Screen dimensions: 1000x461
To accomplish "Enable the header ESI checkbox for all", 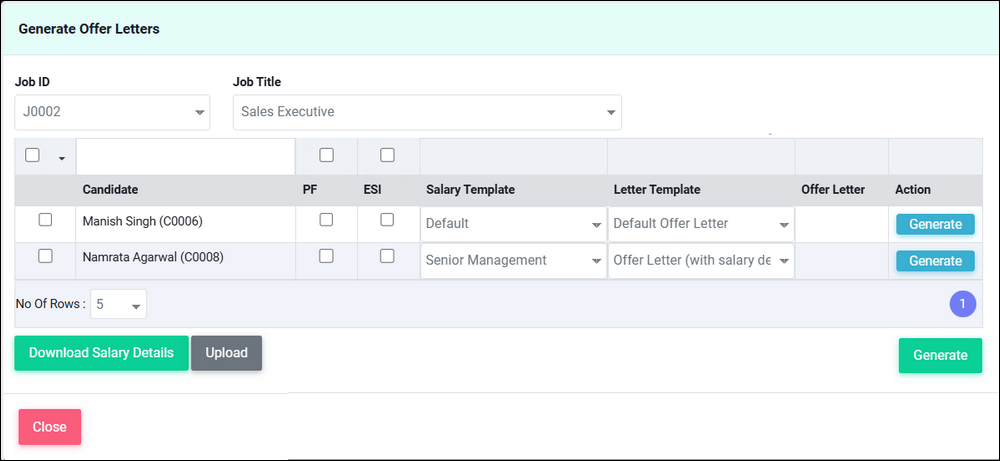I will [x=387, y=155].
